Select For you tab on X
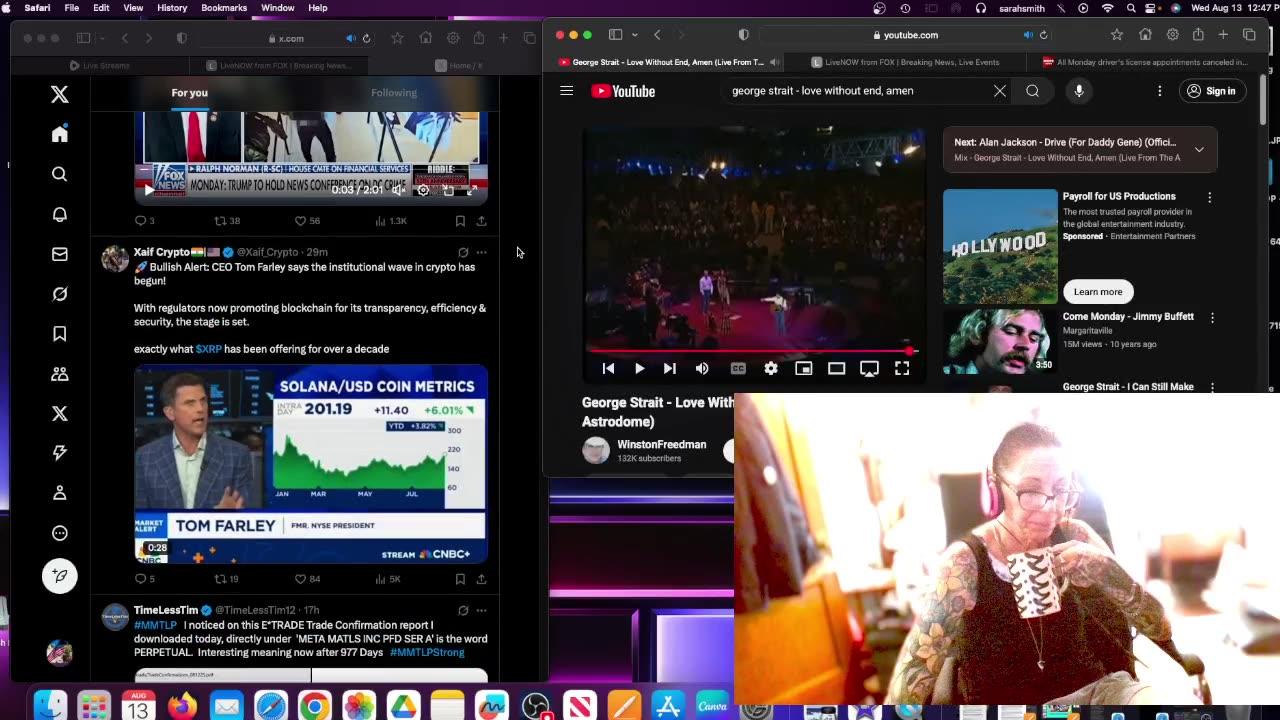This screenshot has width=1280, height=720. [189, 93]
